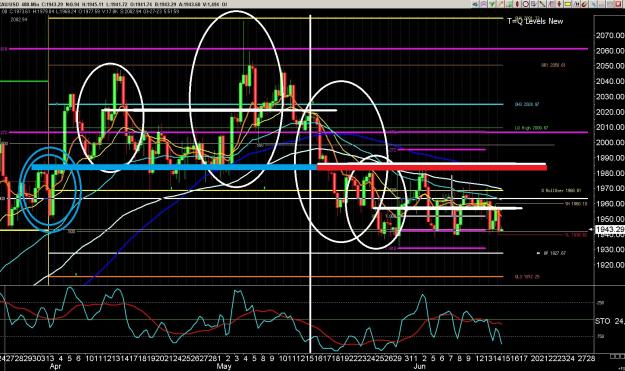Click the 2050.00 price axis label
The width and height of the screenshot is (625, 371).
(x=610, y=66)
